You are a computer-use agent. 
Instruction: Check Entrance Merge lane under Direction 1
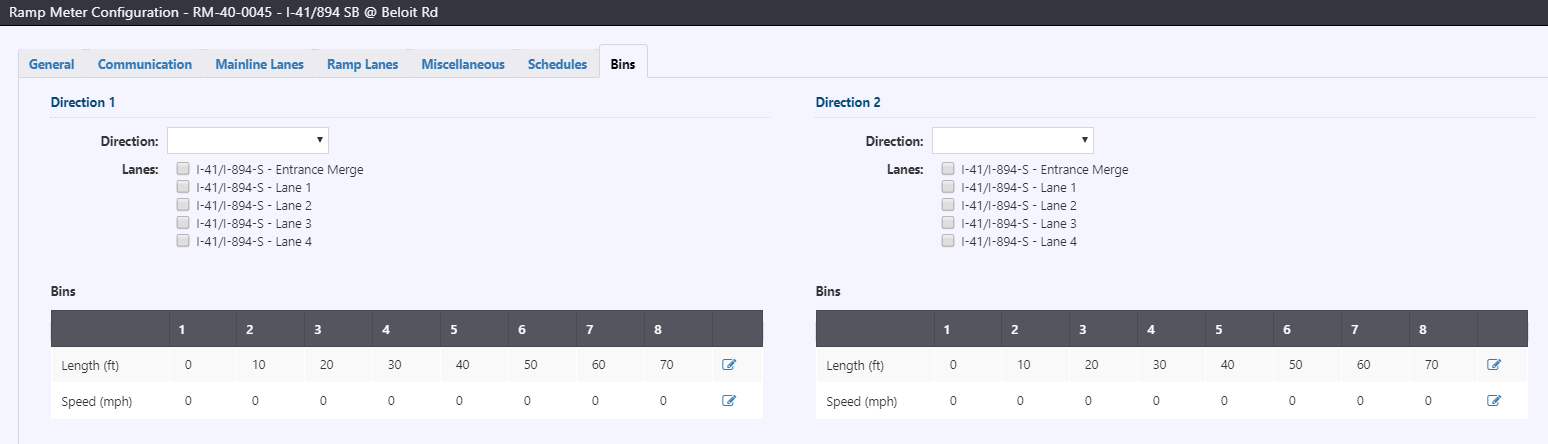coord(183,169)
